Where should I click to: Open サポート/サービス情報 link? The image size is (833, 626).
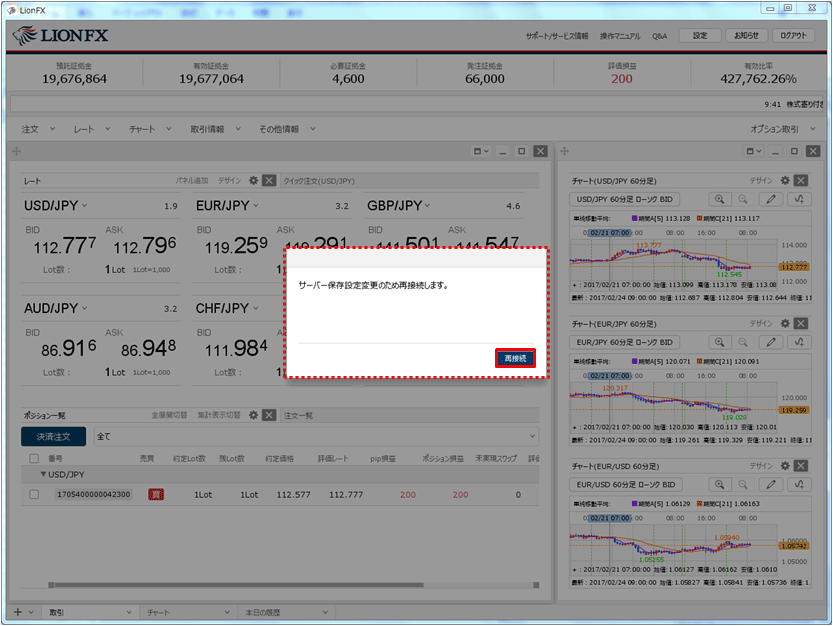pos(557,36)
